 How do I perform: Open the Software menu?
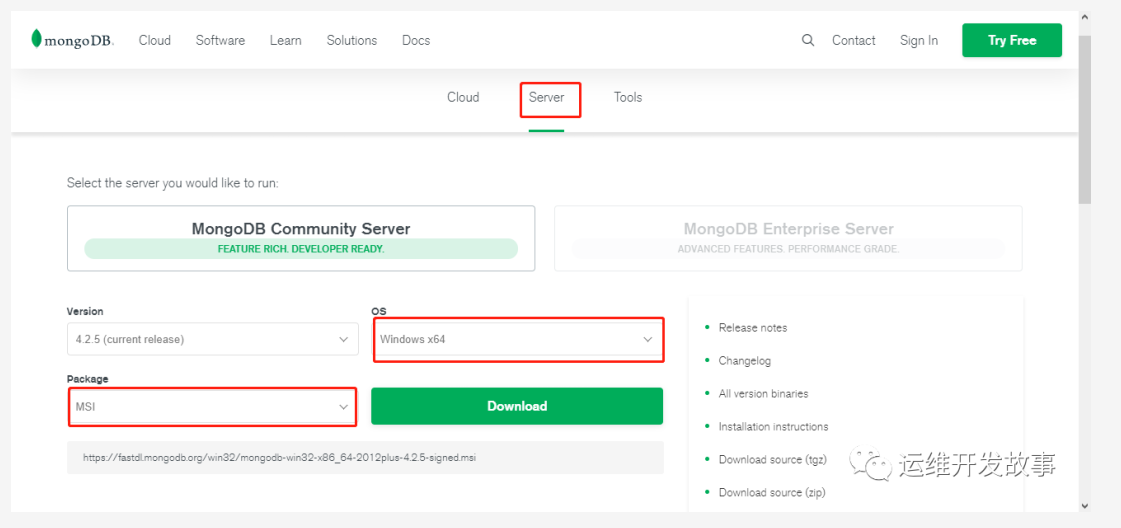(x=220, y=40)
